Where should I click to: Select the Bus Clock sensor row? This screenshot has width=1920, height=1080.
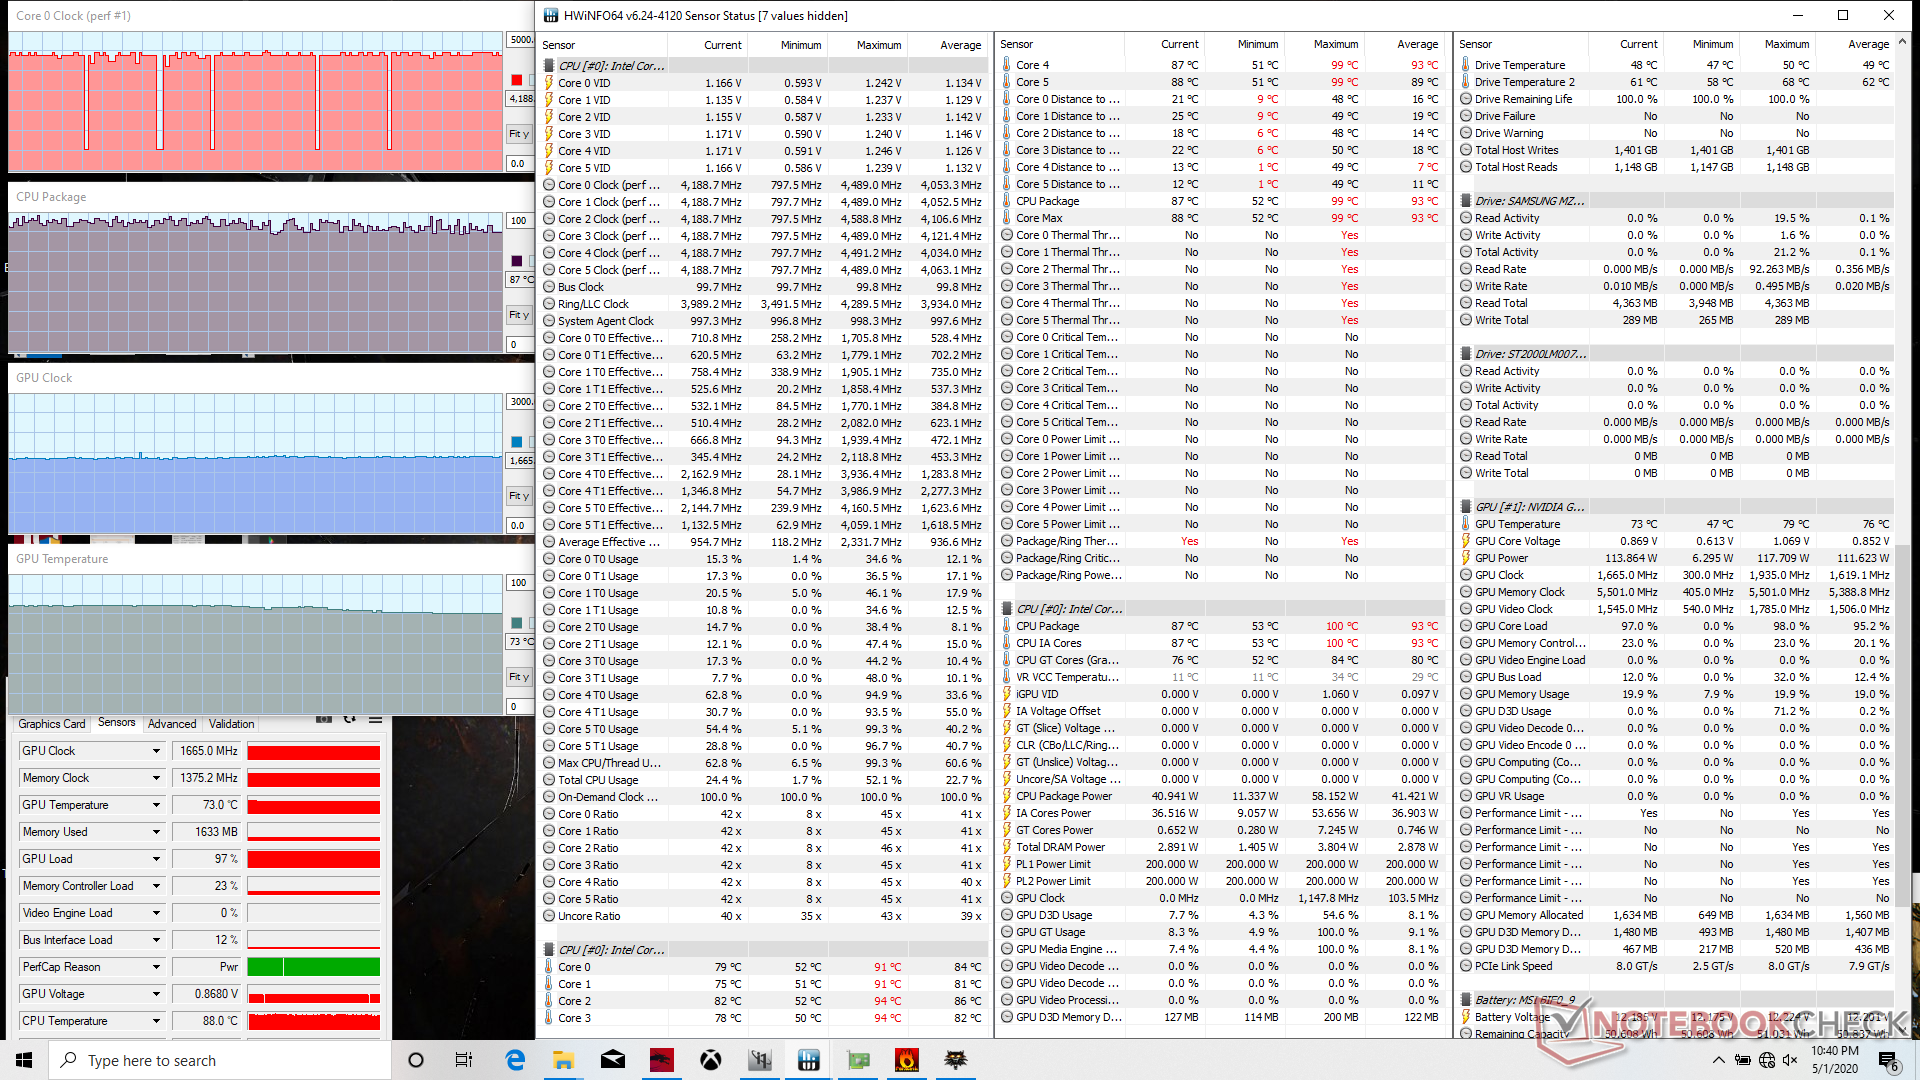click(x=764, y=287)
